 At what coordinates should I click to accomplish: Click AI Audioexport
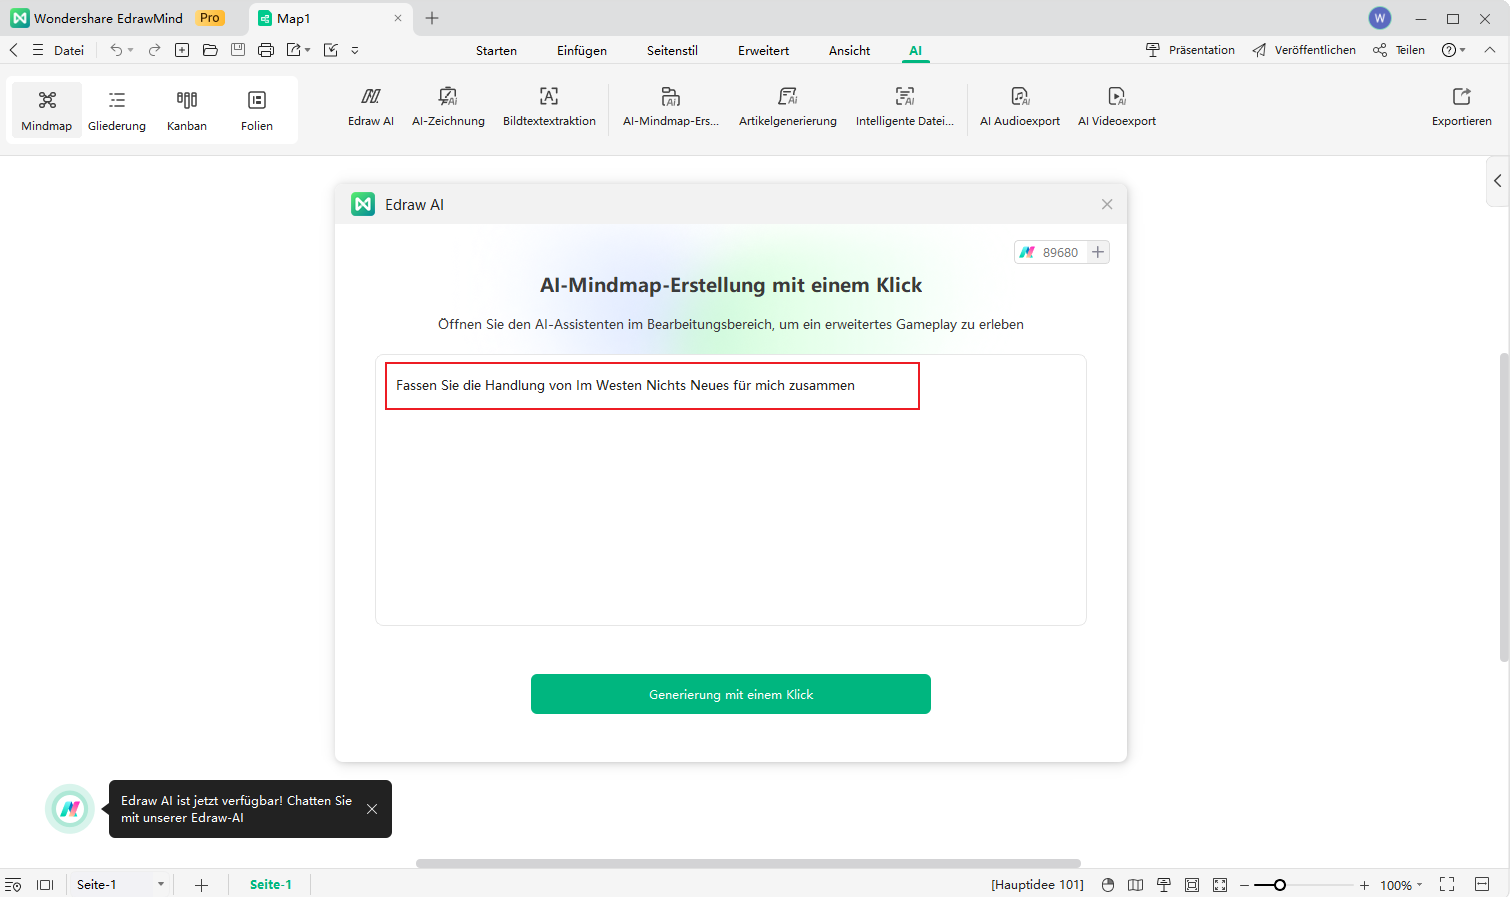pos(1020,106)
